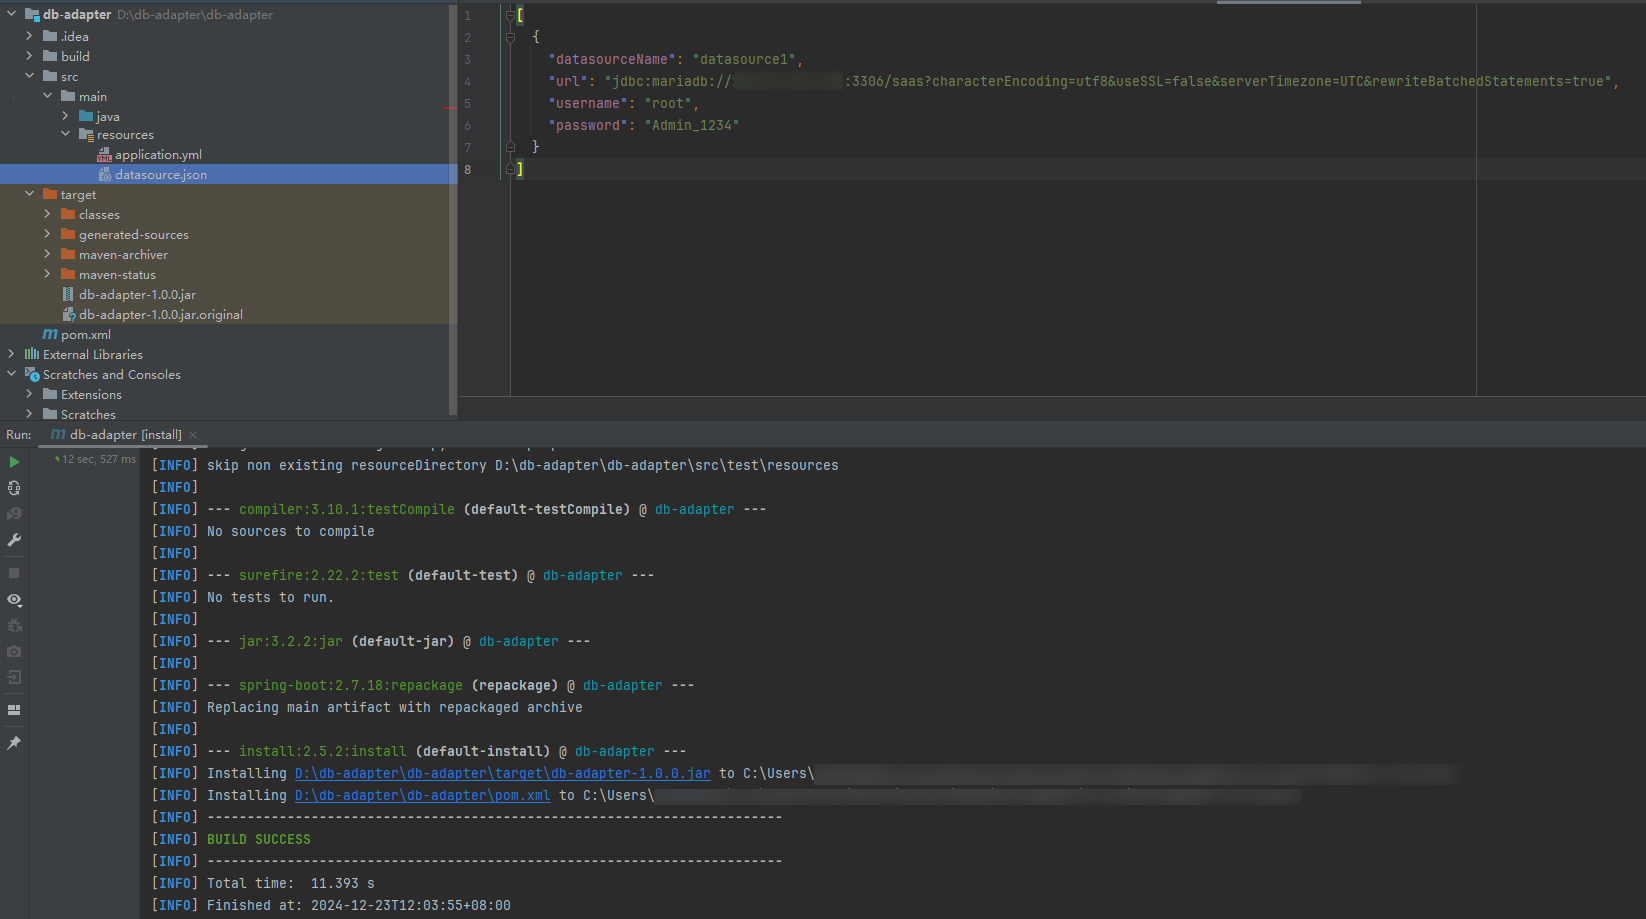Screen dimensions: 1646x919
Task: Toggle fold marker at opening bracket line 1
Action: (x=510, y=15)
